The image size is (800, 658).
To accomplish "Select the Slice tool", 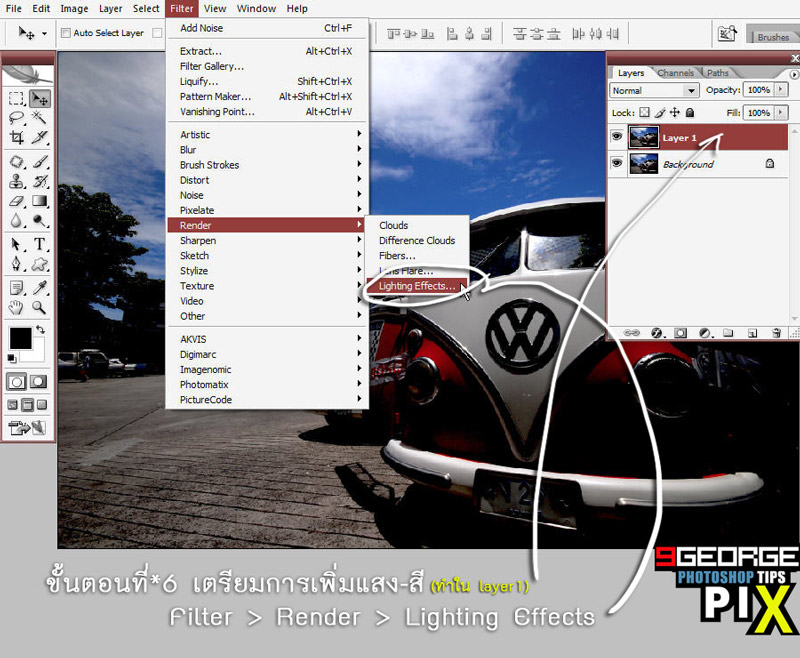I will click(39, 137).
